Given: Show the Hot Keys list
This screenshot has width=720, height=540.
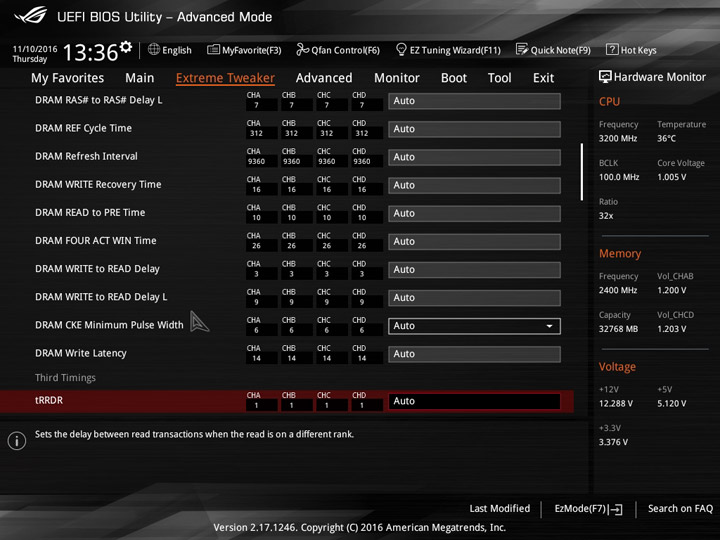Looking at the screenshot, I should tap(631, 50).
